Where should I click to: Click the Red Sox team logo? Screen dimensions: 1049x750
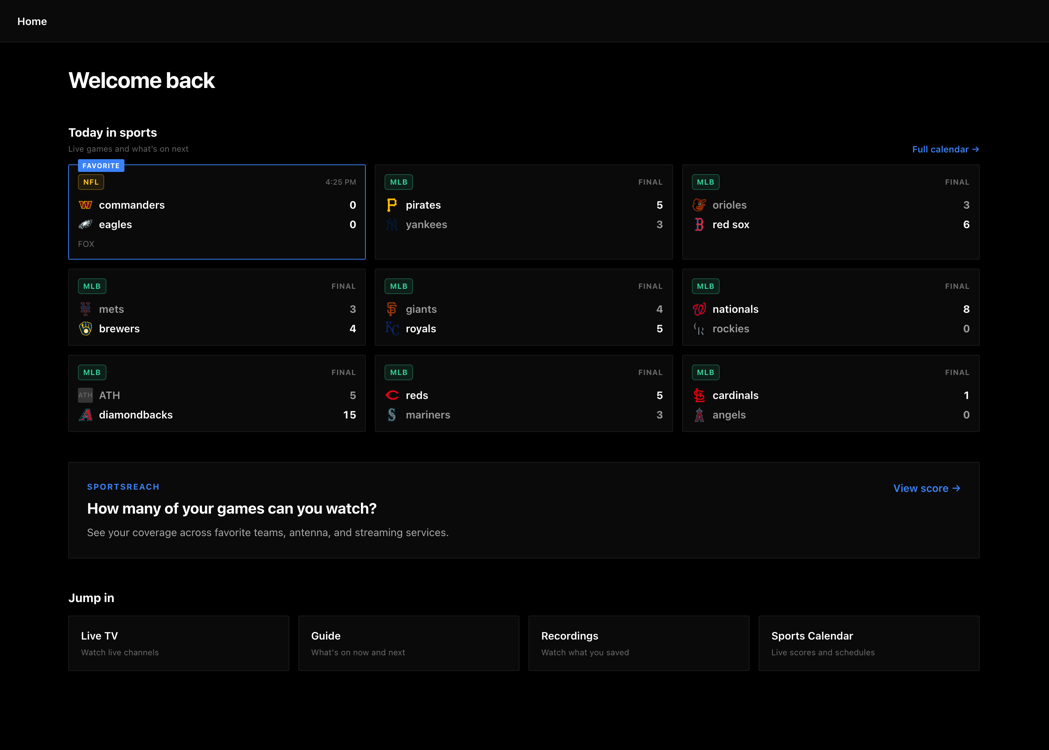pos(699,224)
